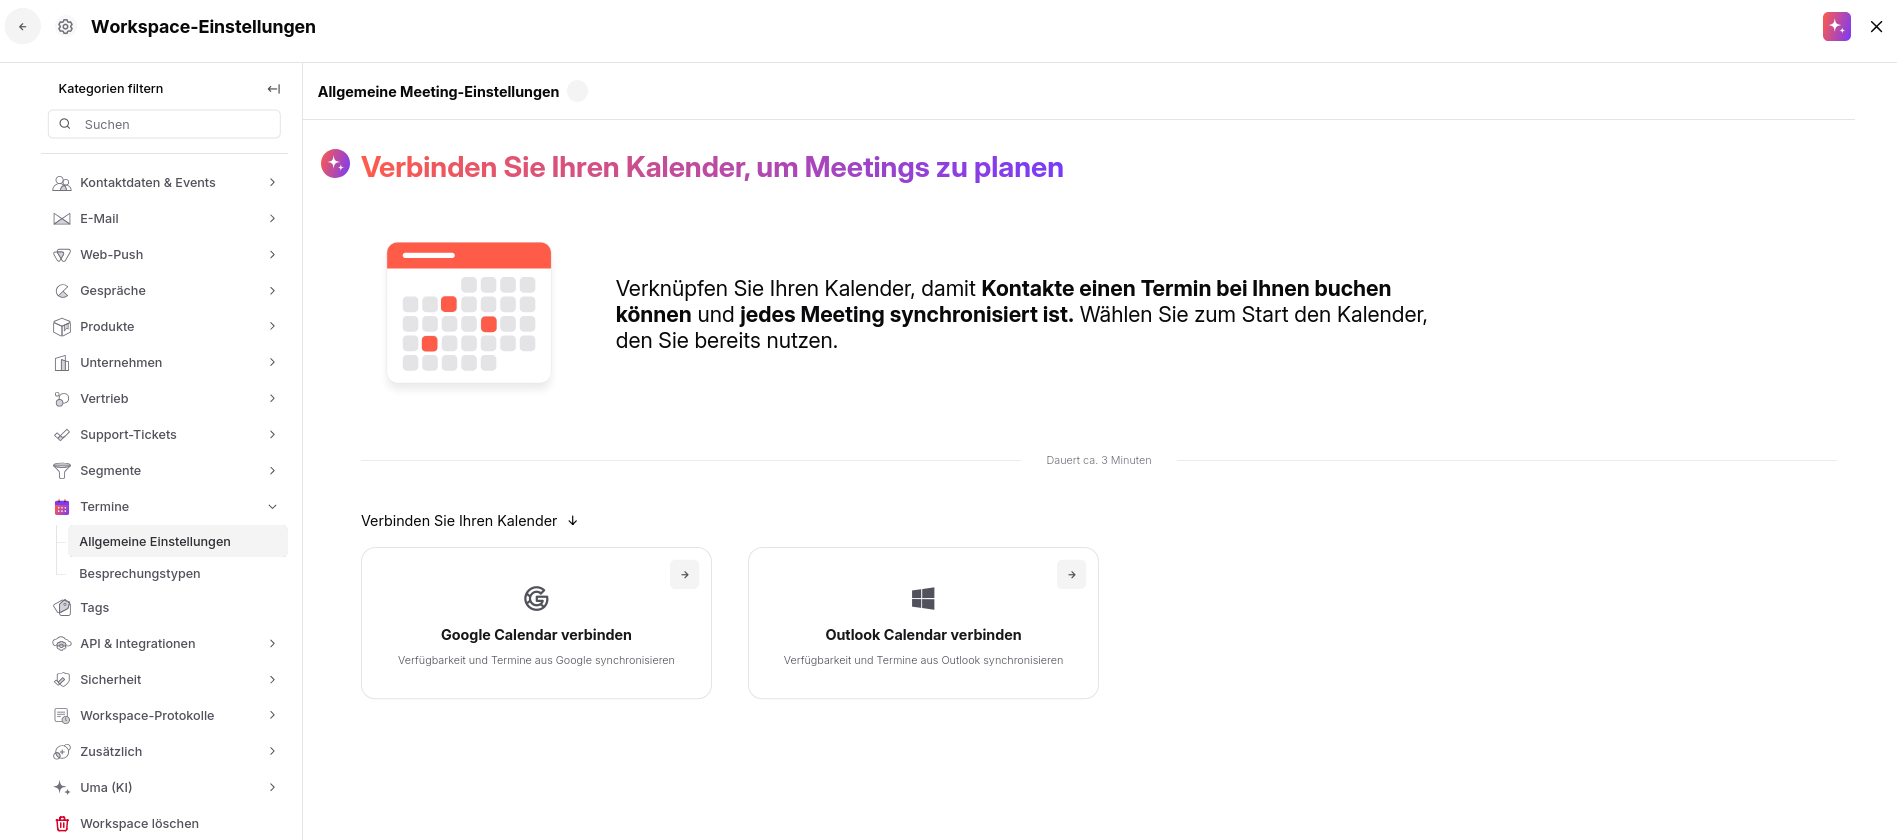Click the E-Mail envelope icon
The height and width of the screenshot is (840, 1897).
tap(62, 219)
